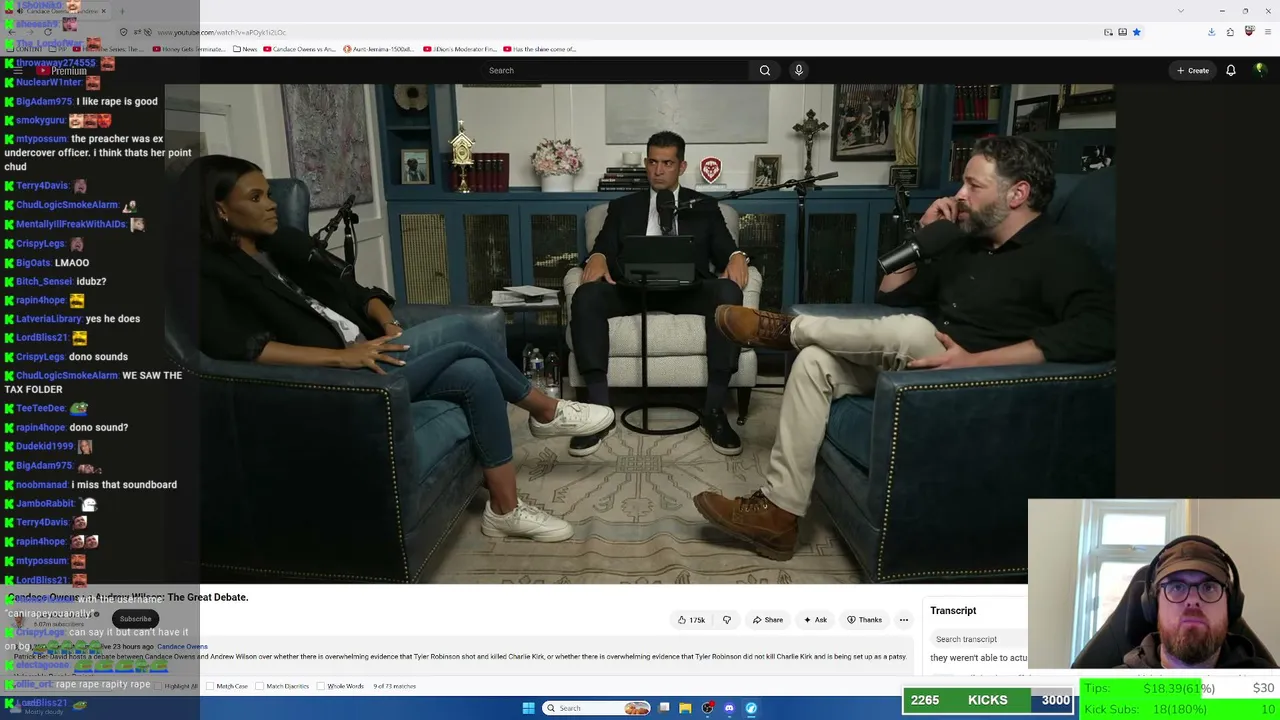1280x720 pixels.
Task: Open the YouTube account avatar menu
Action: pyautogui.click(x=1260, y=70)
